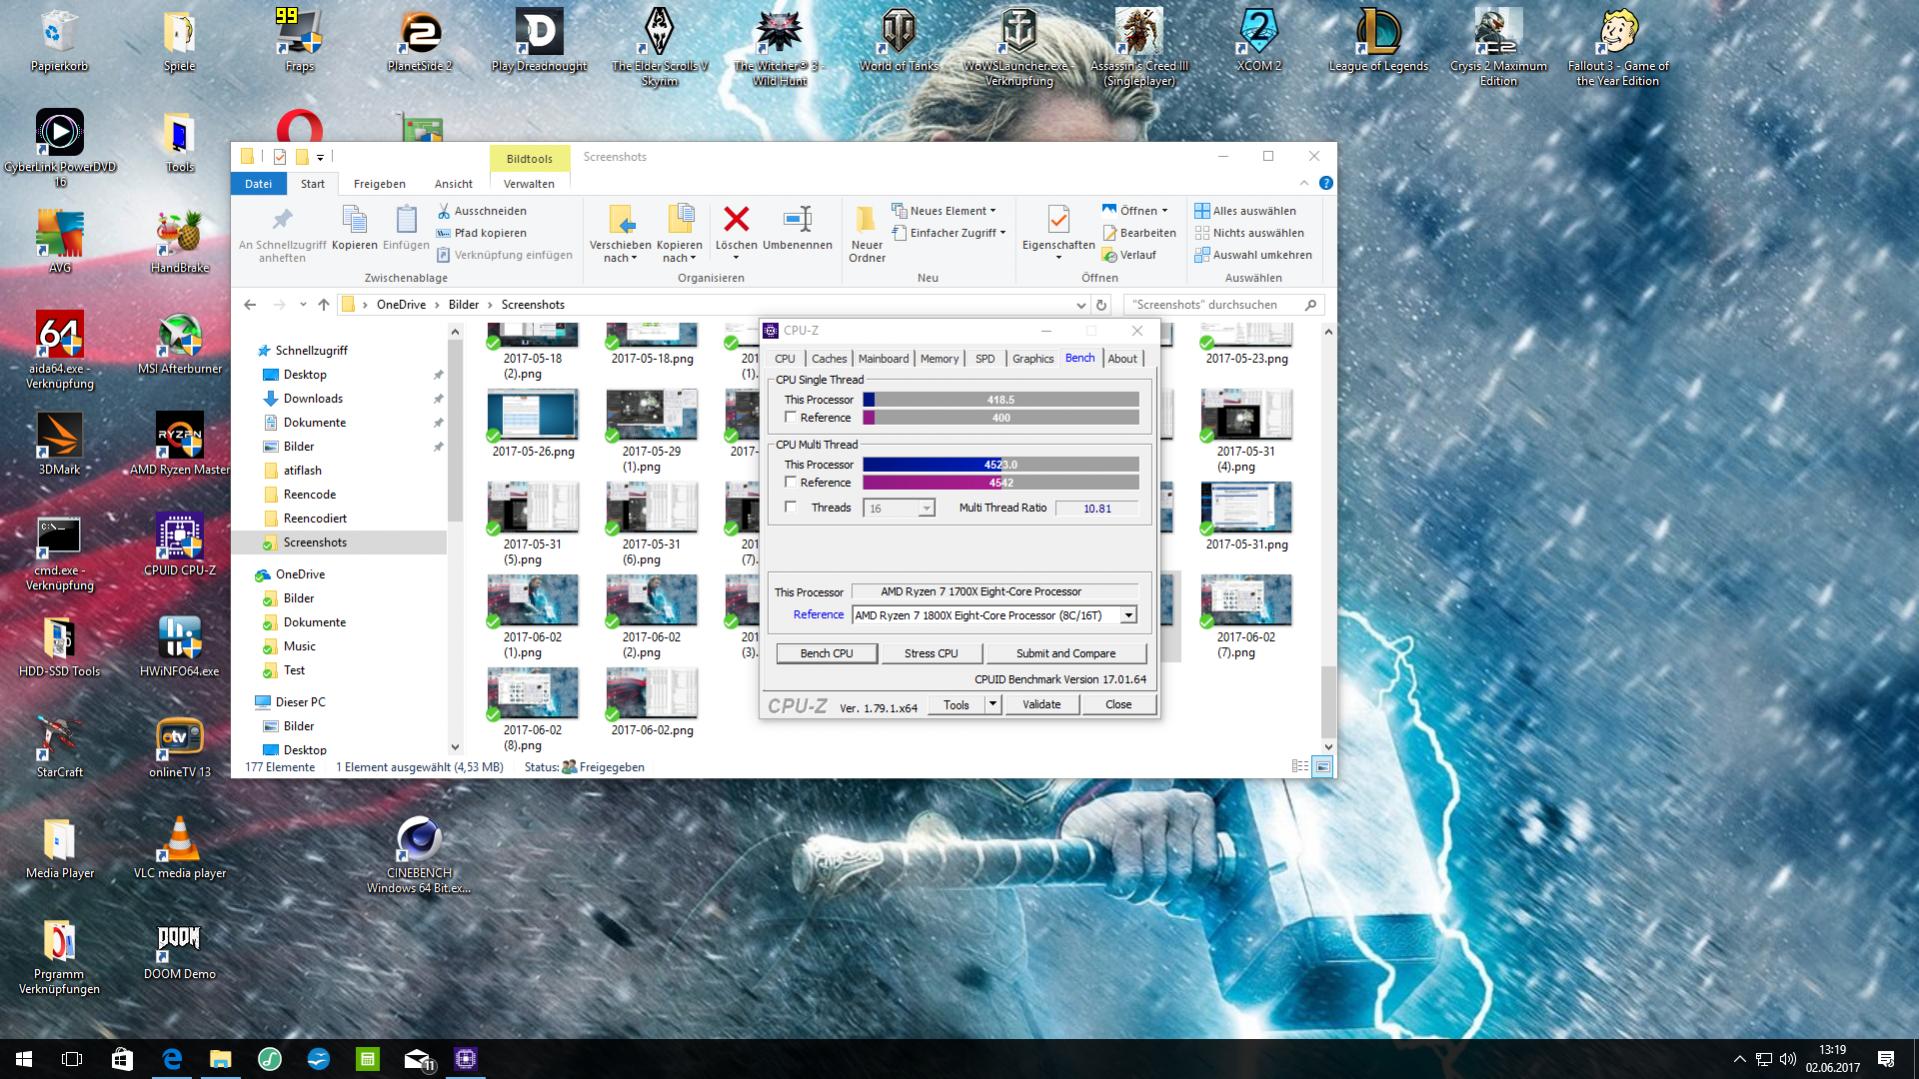Click the Validate button in CPU-Z
This screenshot has width=1919, height=1079.
pos(1041,704)
